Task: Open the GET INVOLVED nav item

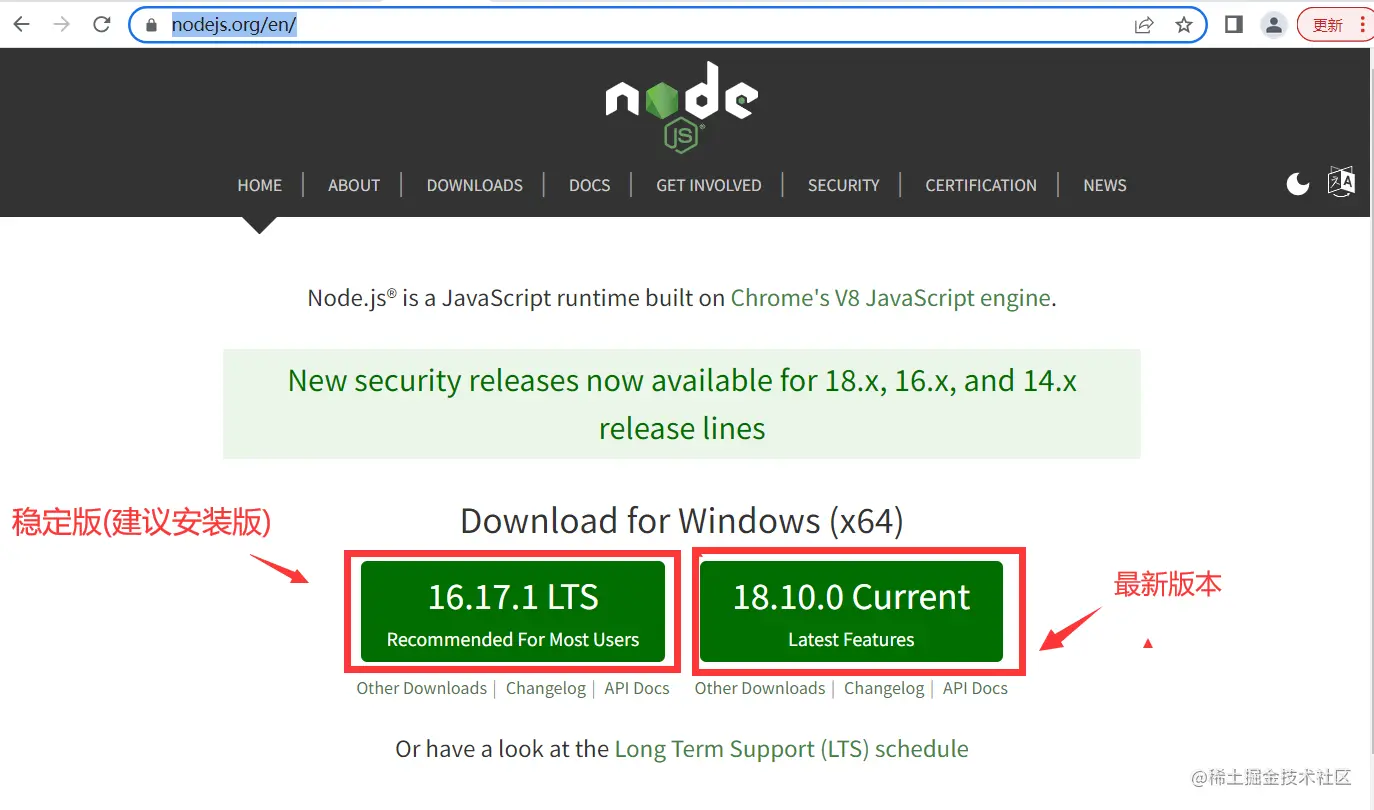Action: [x=709, y=185]
